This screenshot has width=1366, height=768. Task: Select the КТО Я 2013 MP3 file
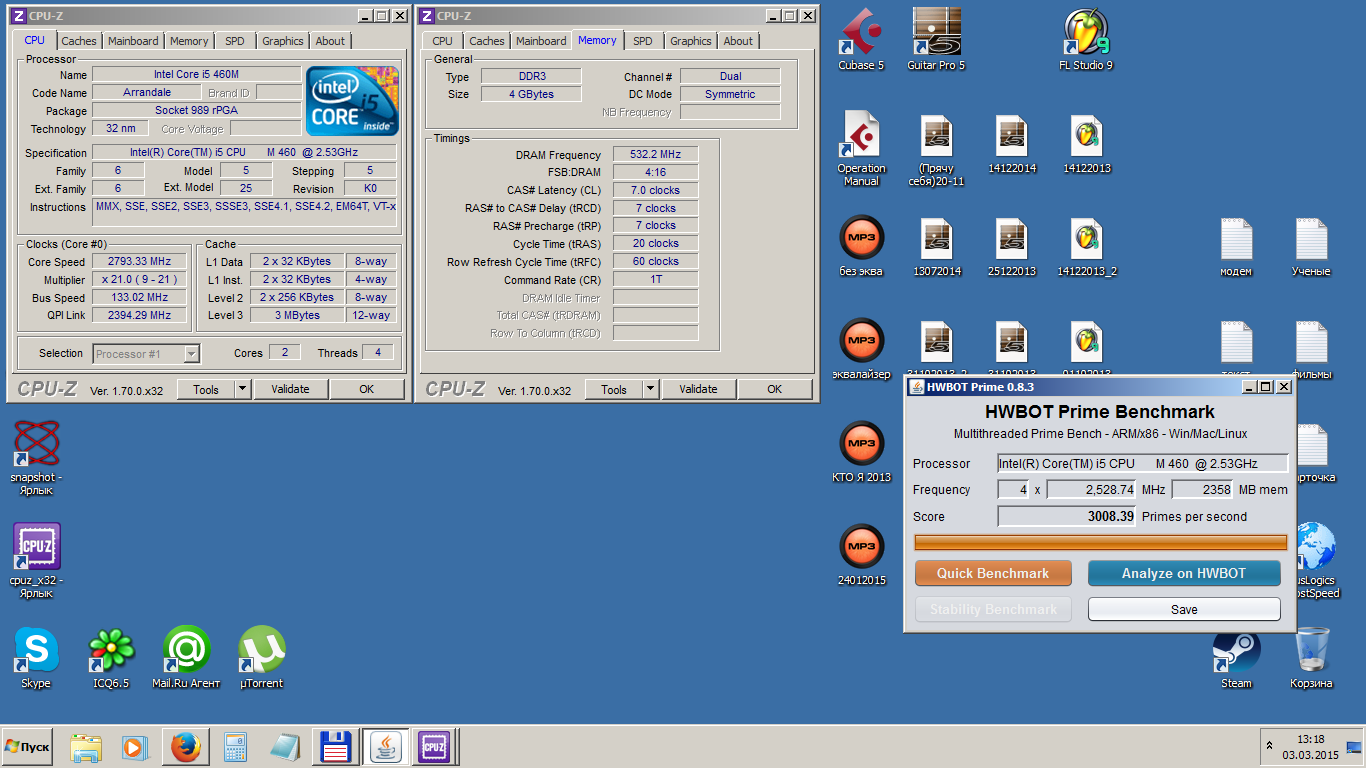click(861, 452)
